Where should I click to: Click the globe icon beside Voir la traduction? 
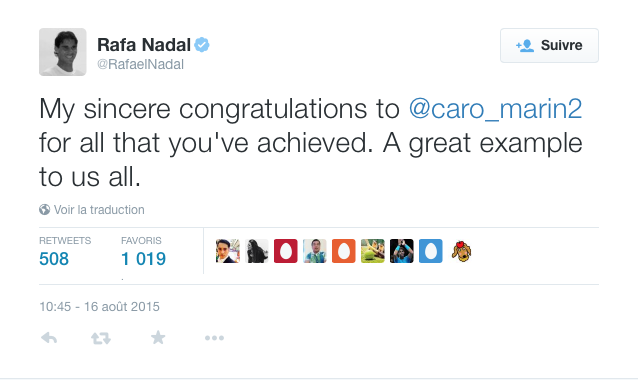pos(44,210)
